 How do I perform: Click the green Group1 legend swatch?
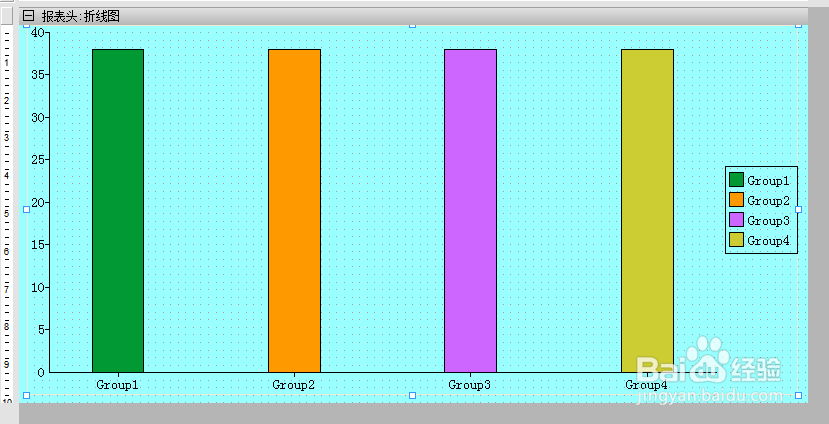(736, 180)
